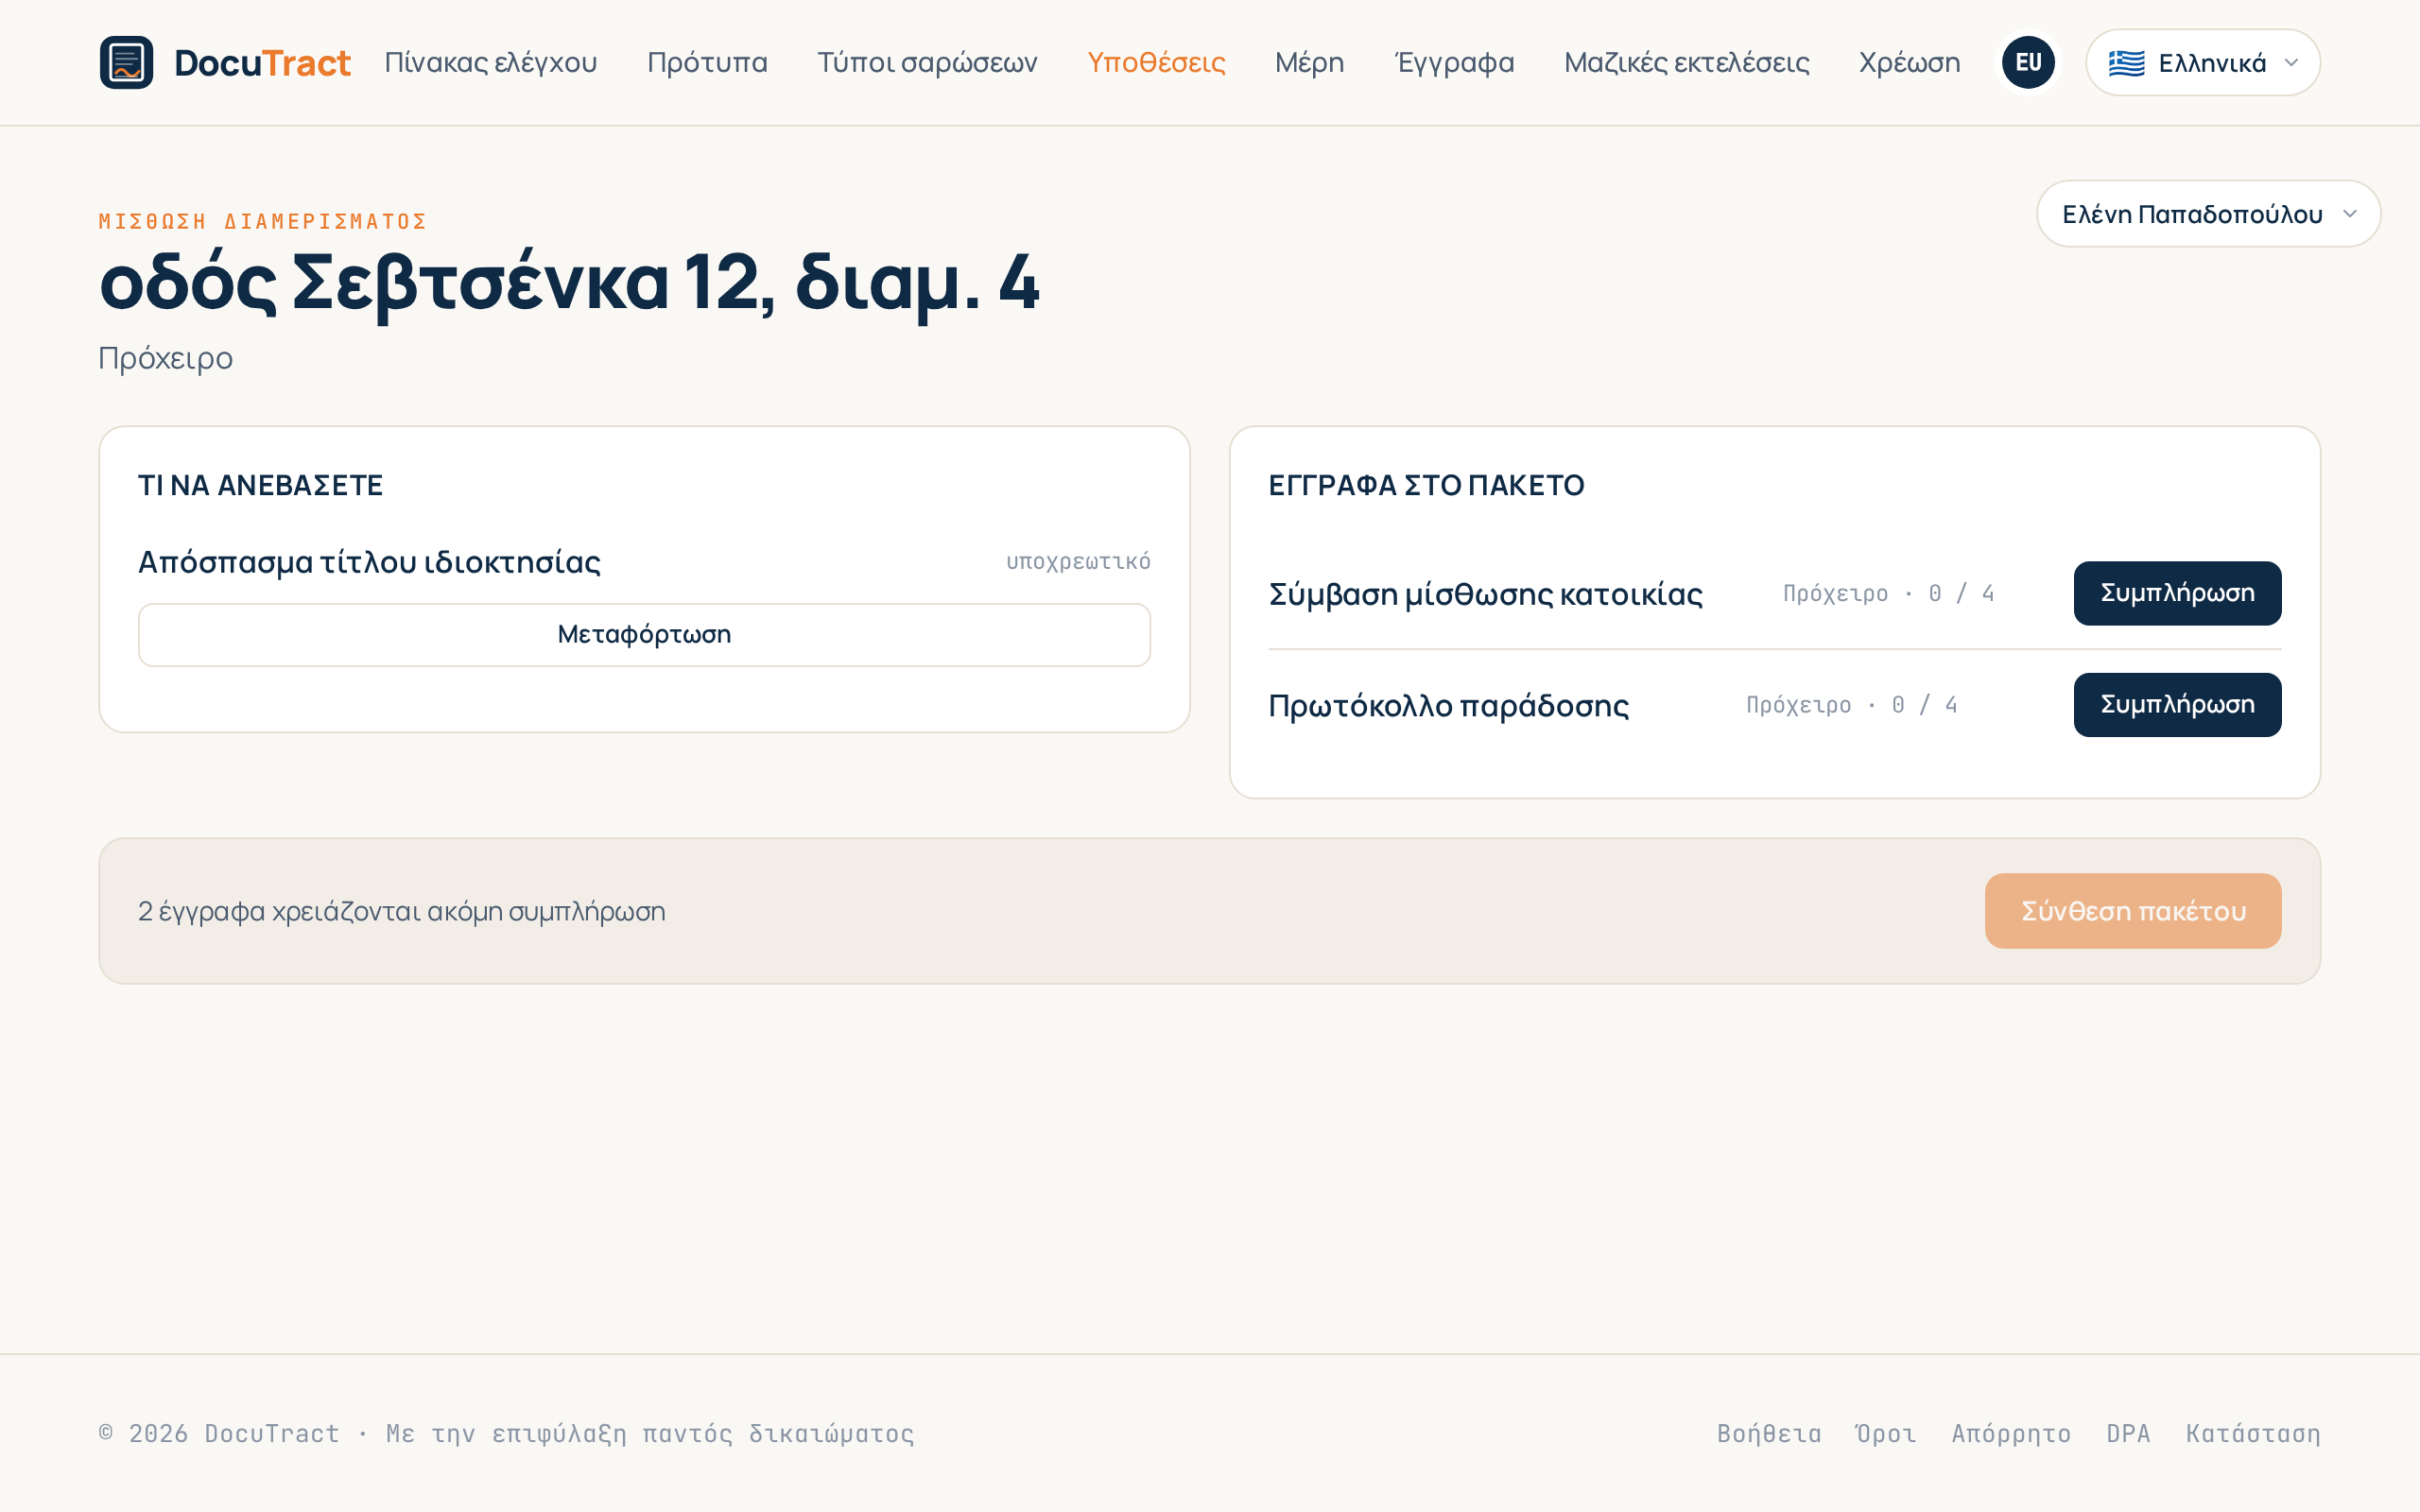Go to Πίνακας ελέγχου in the navigation
2420x1512 pixels.
point(491,62)
